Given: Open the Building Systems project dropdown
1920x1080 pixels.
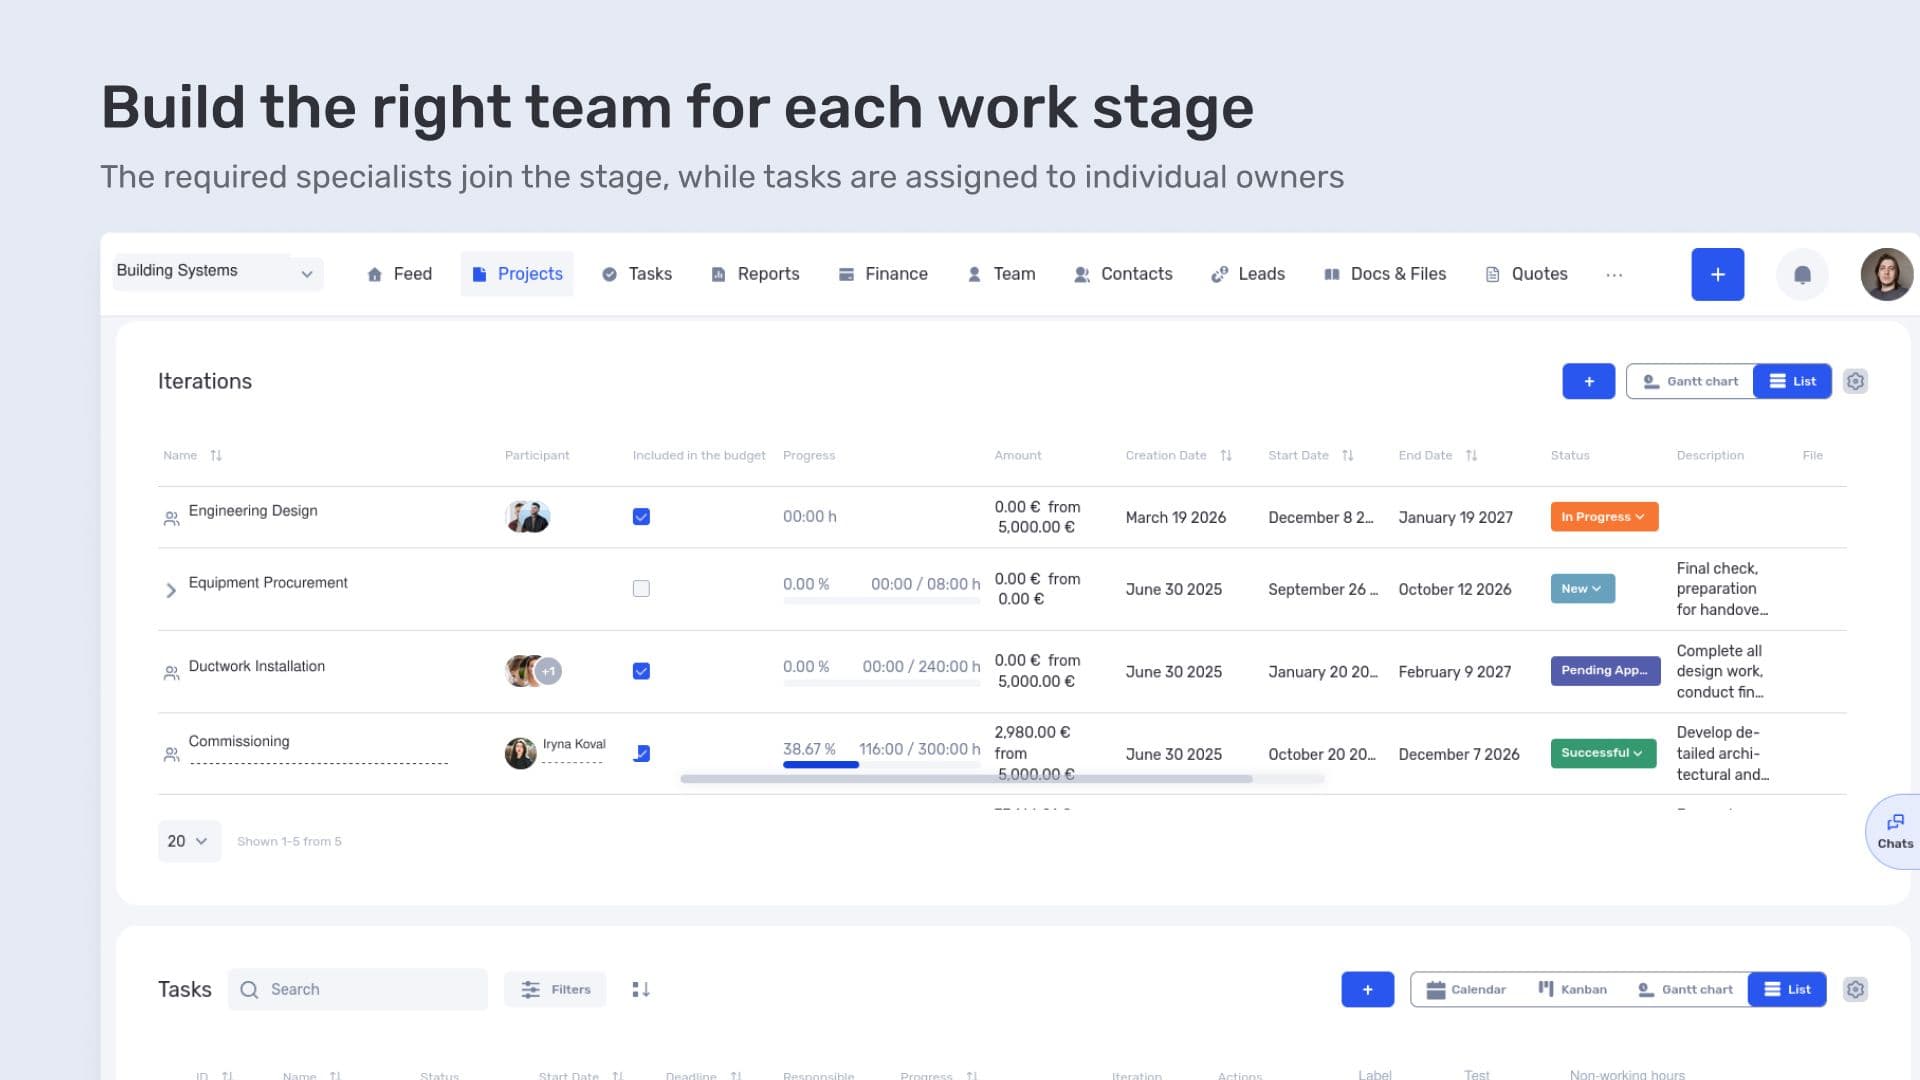Looking at the screenshot, I should pos(217,272).
